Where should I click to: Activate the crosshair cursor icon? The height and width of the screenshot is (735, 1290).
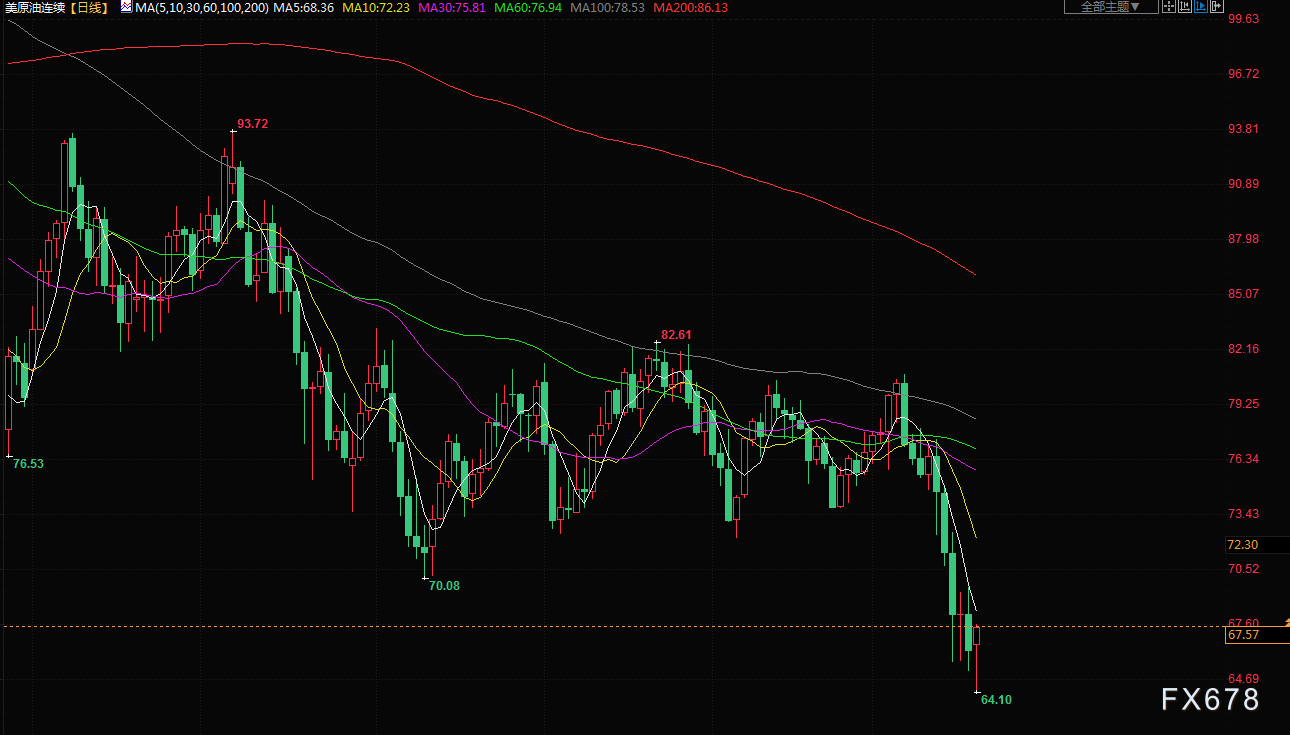click(x=1167, y=7)
